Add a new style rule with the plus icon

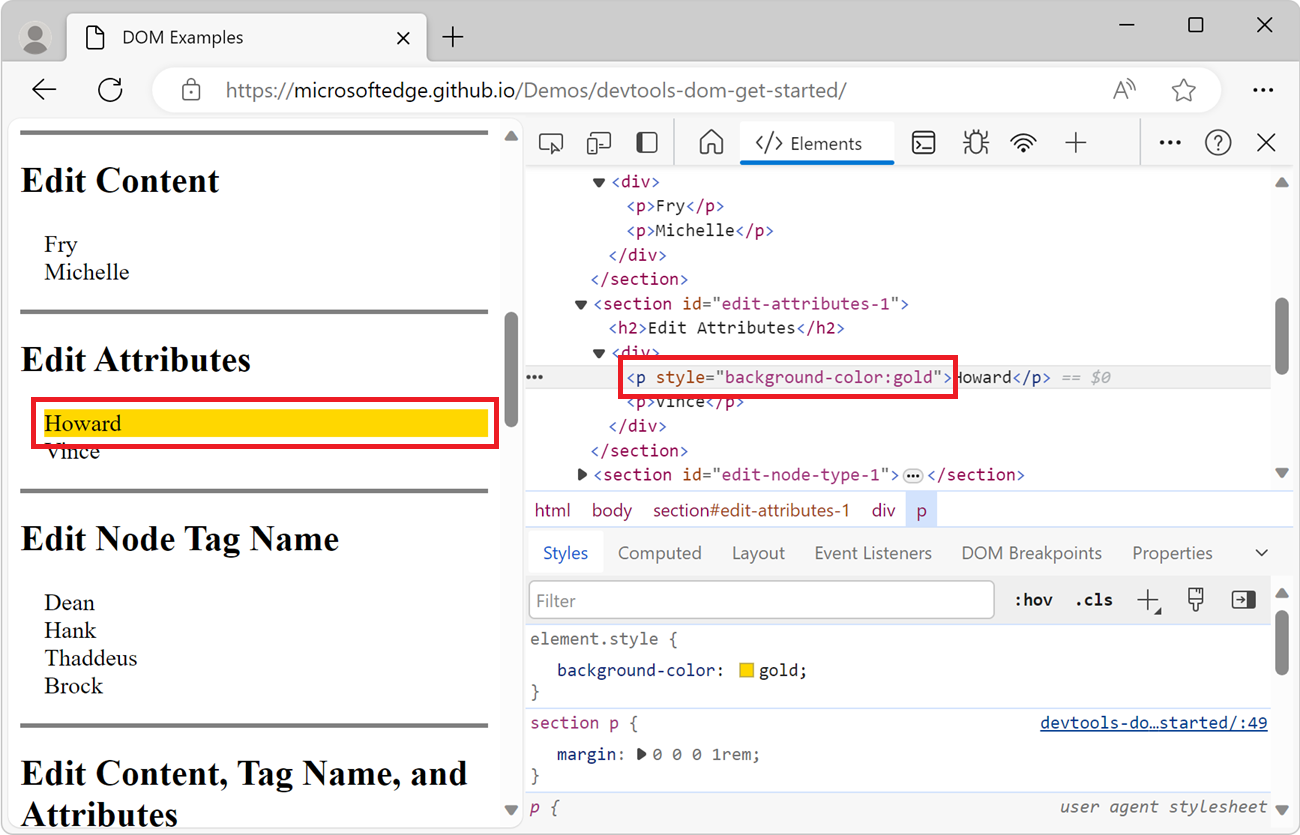1147,599
